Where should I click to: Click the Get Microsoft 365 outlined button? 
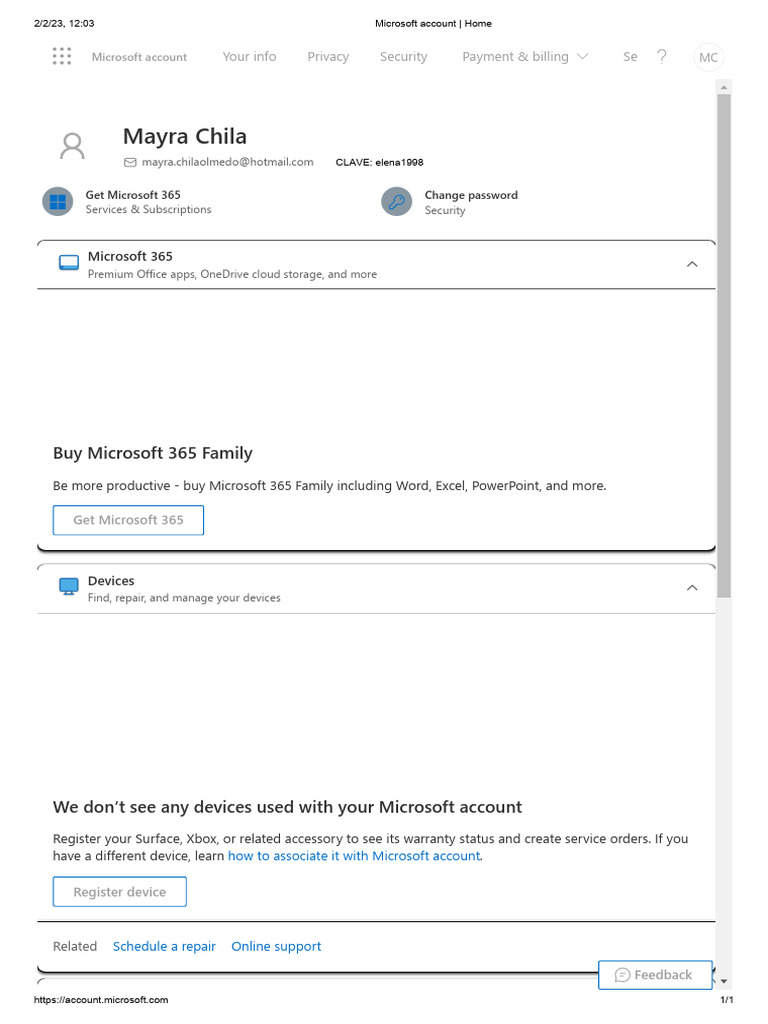(x=128, y=520)
